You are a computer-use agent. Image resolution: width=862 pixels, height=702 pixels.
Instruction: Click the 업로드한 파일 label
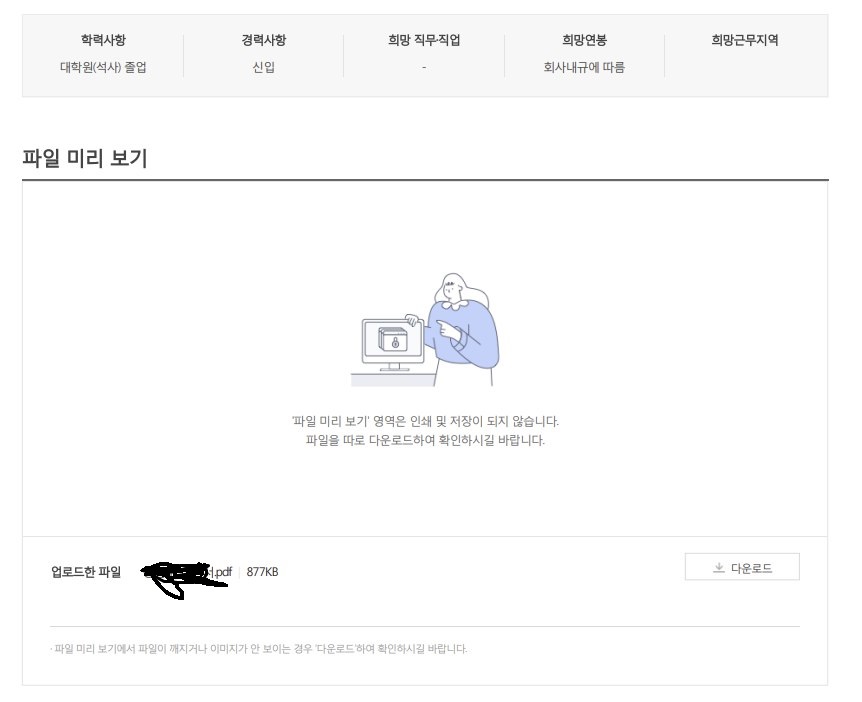(86, 572)
